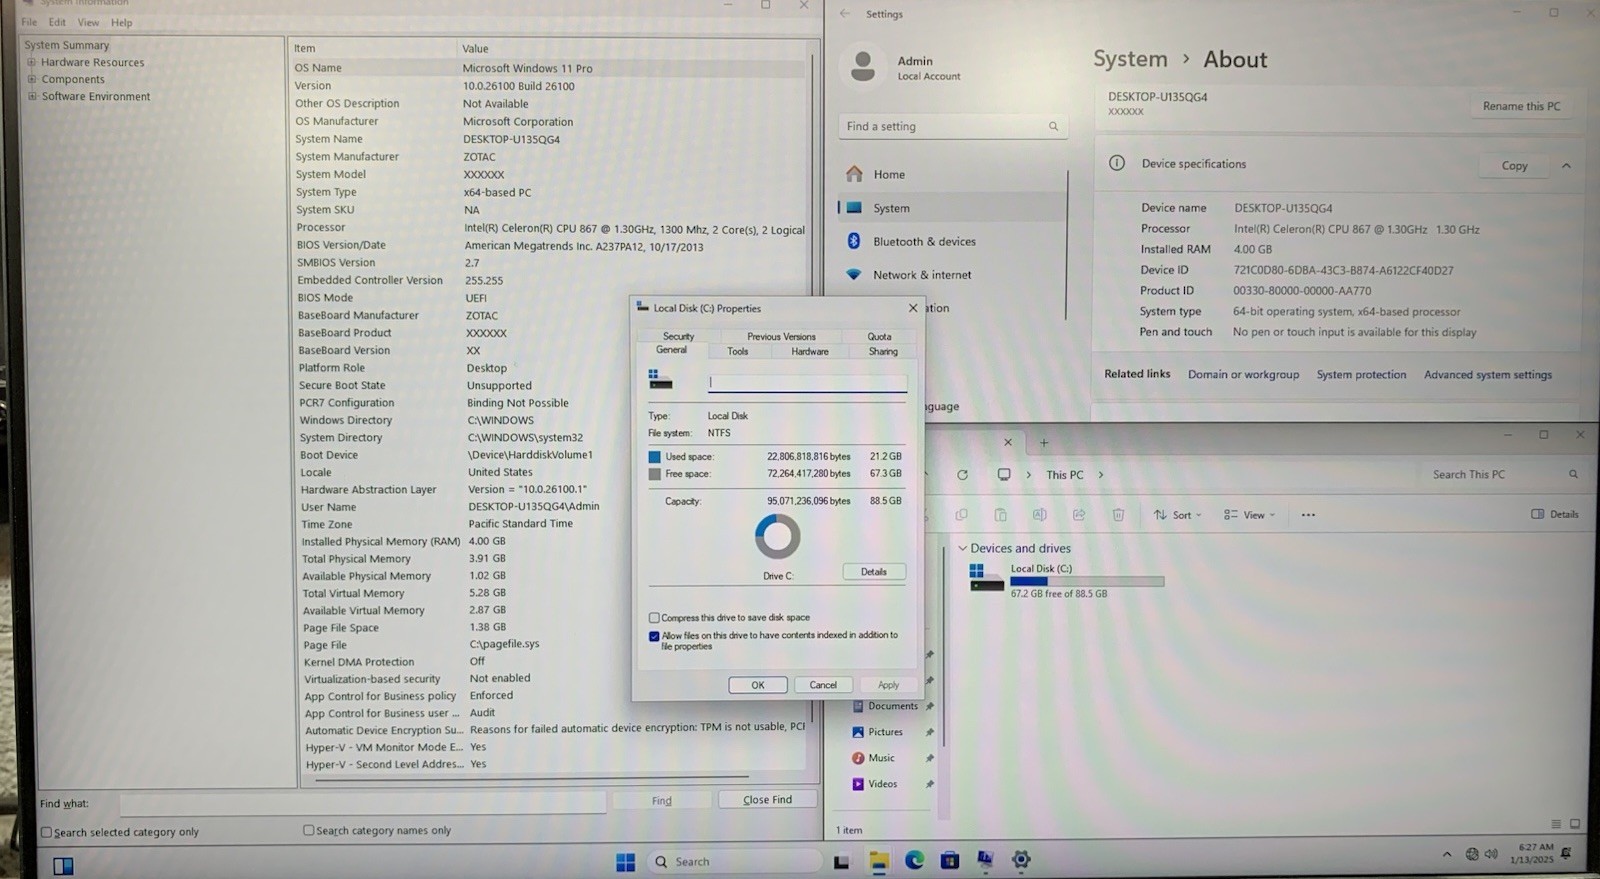Click the Share icon in File Explorer toolbar
This screenshot has width=1600, height=879.
[1079, 515]
